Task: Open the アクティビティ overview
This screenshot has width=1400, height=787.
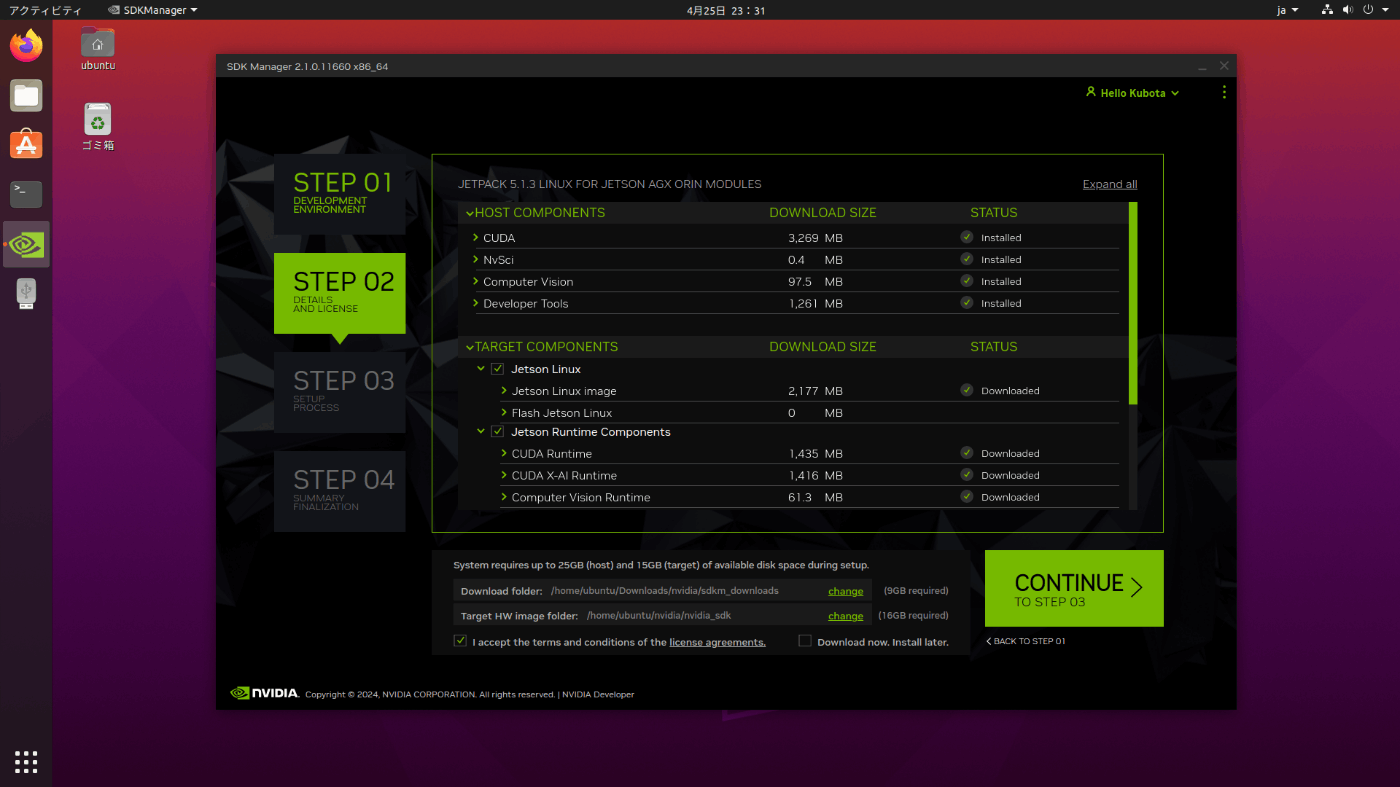Action: click(45, 10)
